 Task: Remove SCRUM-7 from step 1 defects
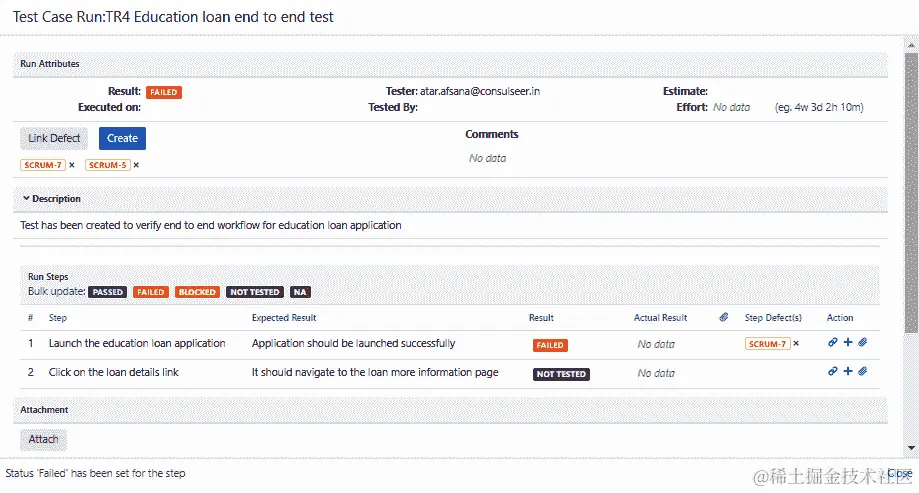pyautogui.click(x=796, y=343)
